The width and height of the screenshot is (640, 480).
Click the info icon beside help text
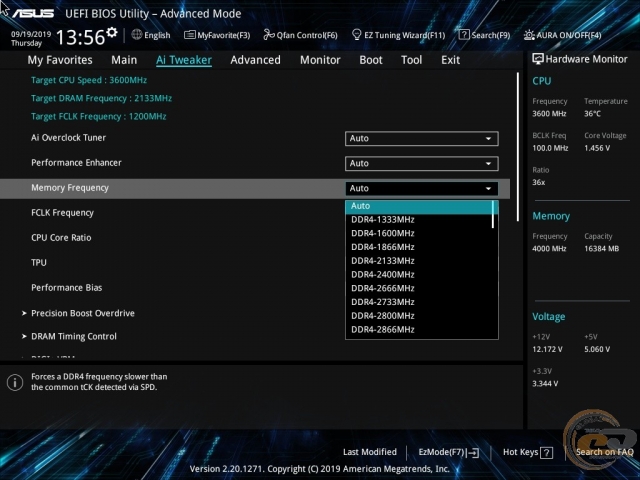point(15,382)
